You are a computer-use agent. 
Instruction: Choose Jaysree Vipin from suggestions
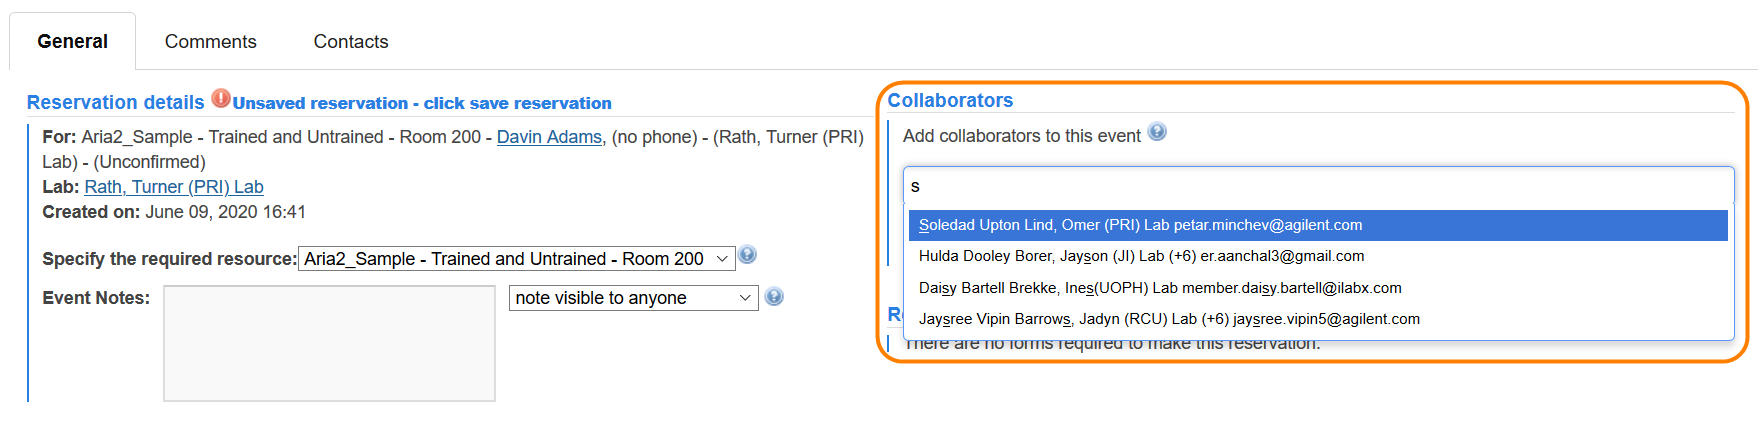click(x=1168, y=319)
